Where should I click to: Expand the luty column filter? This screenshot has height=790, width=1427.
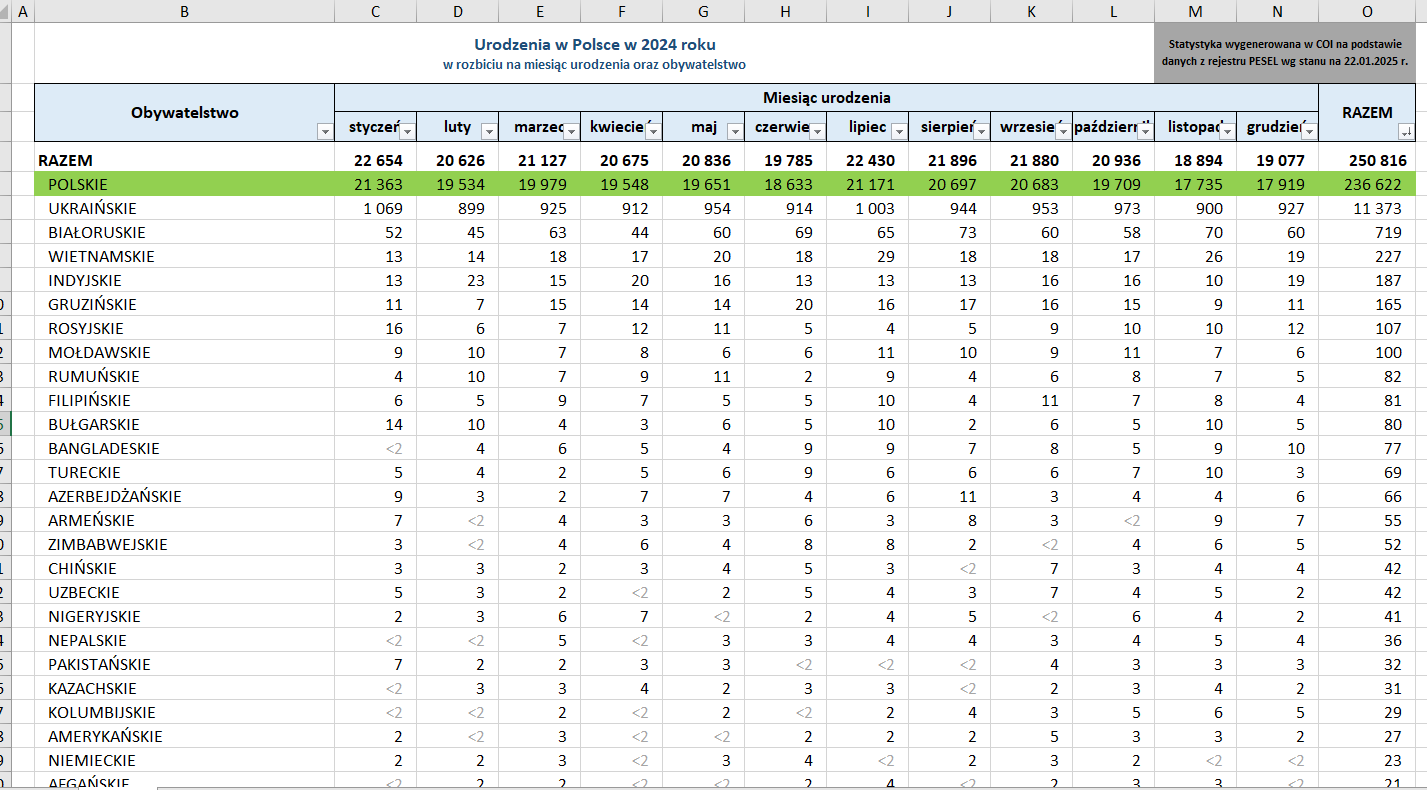(489, 131)
